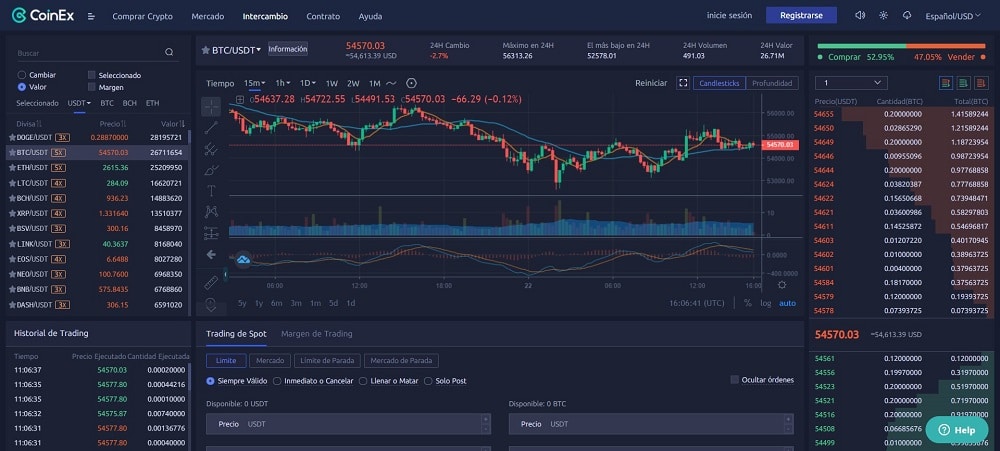The width and height of the screenshot is (1000, 451).
Task: Switch to Margen de Trading tab
Action: pyautogui.click(x=316, y=333)
